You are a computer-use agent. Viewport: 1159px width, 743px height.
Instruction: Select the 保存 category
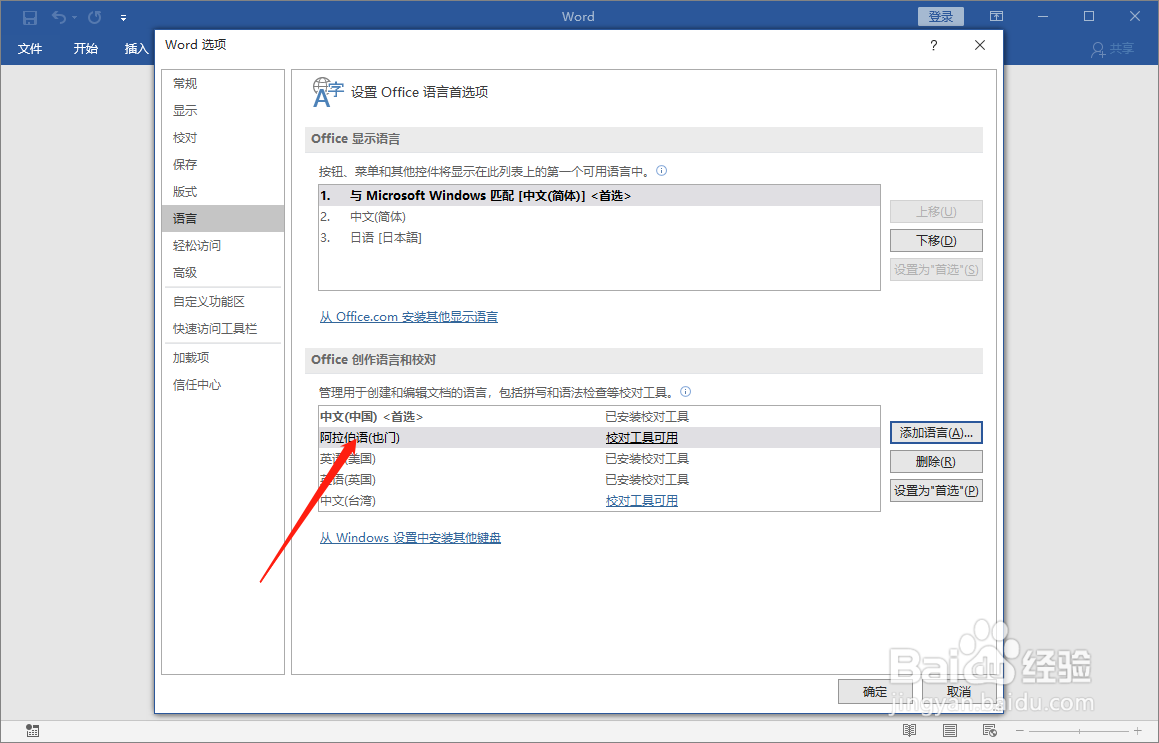point(222,165)
